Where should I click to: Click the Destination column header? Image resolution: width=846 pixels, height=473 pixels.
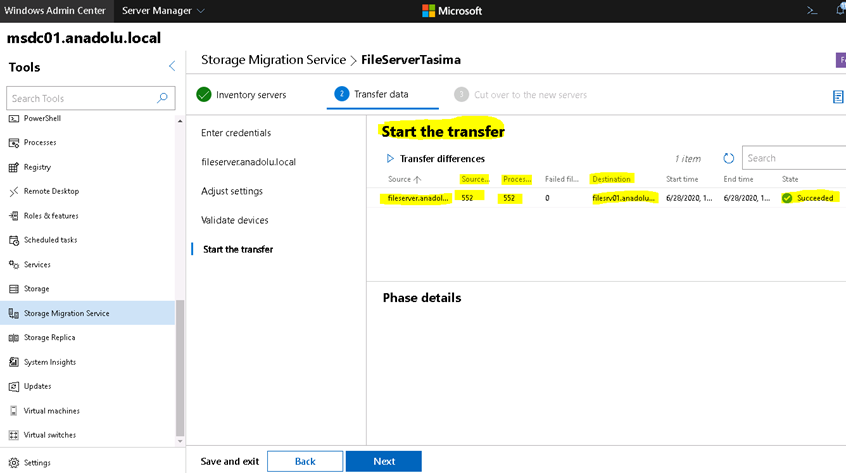pyautogui.click(x=611, y=179)
